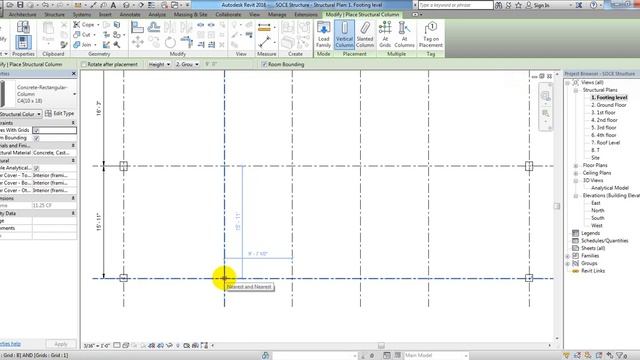Click the keyword search input field

click(456, 5)
